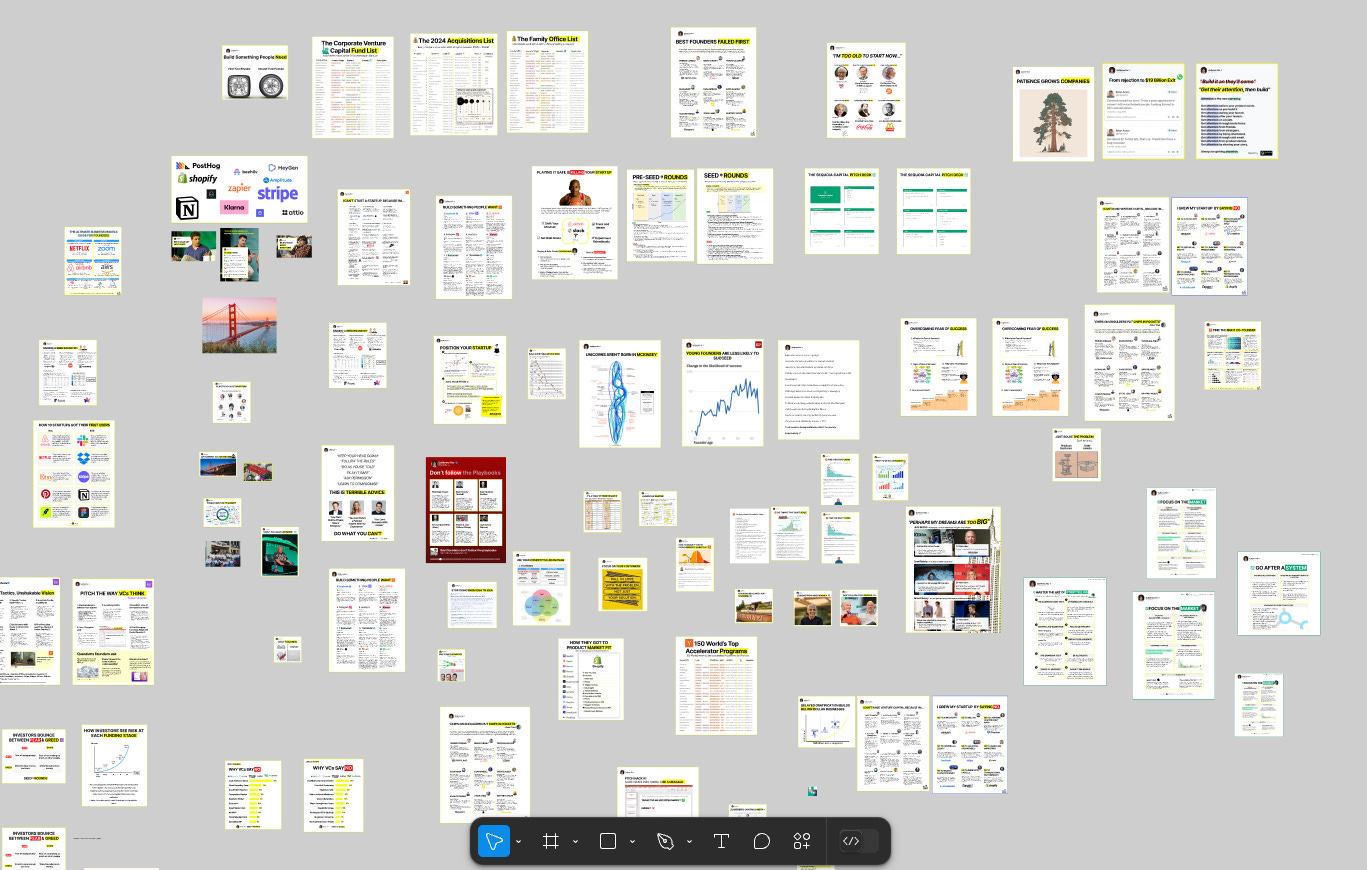Select the Pre-Seed Rounds frame
The width and height of the screenshot is (1367, 870).
pyautogui.click(x=661, y=215)
